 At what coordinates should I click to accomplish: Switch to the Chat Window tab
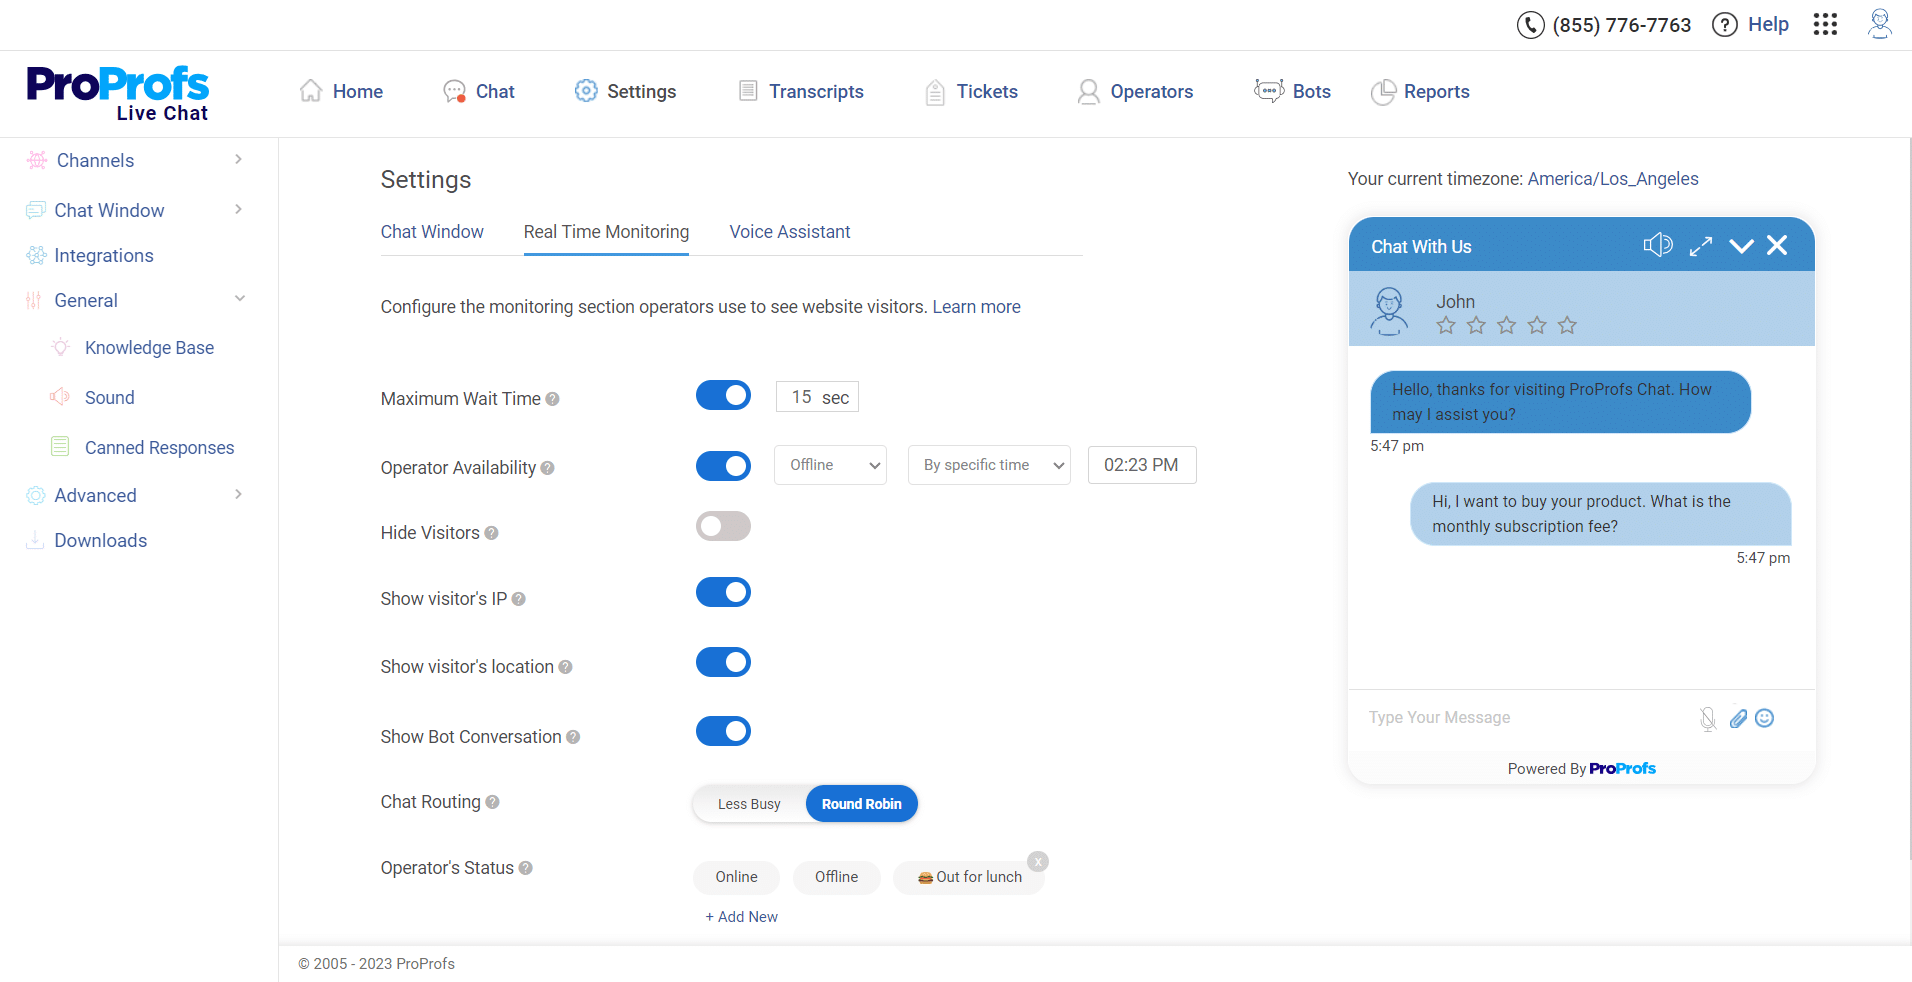(432, 232)
